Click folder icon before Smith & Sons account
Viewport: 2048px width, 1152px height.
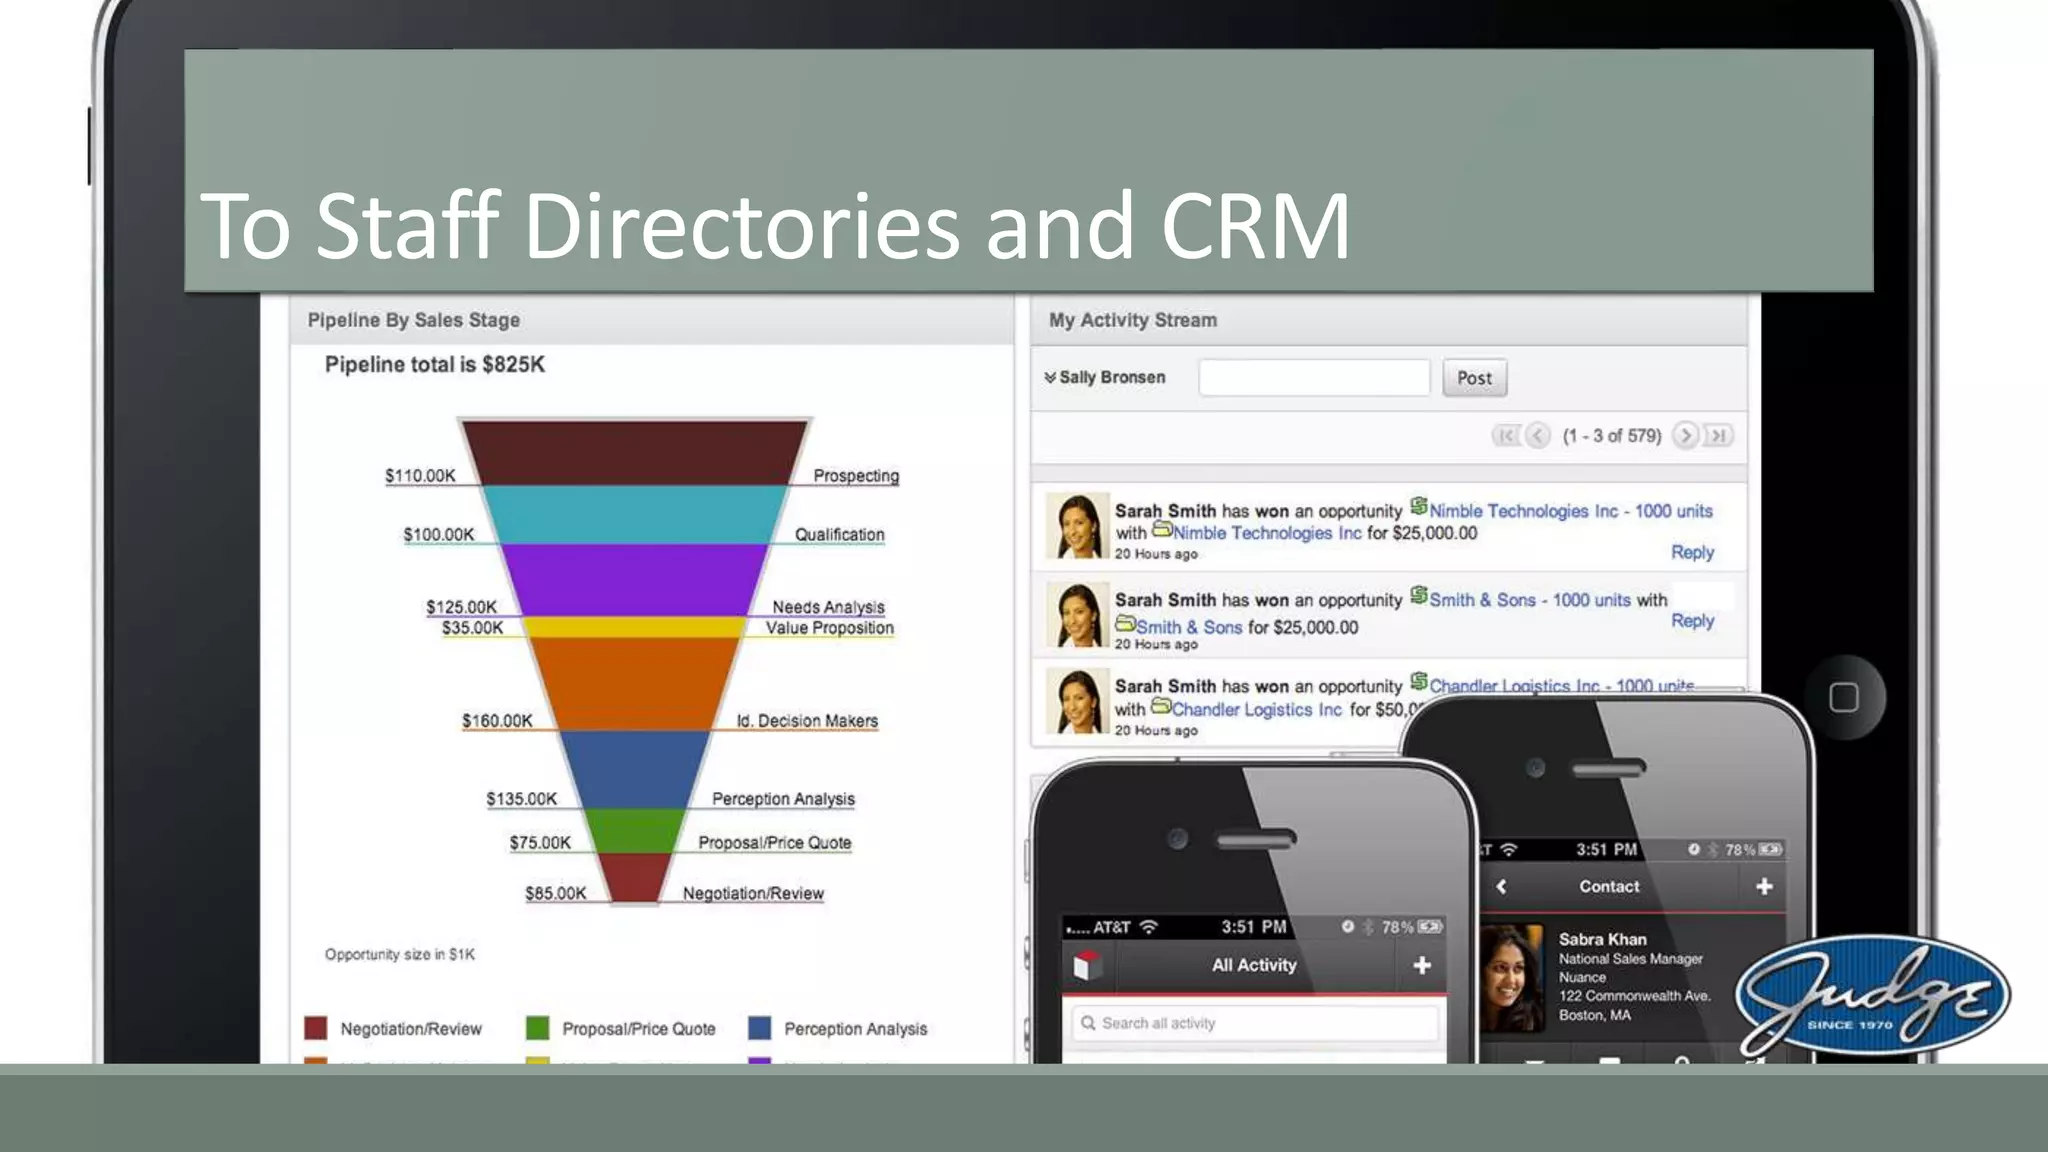(1125, 623)
